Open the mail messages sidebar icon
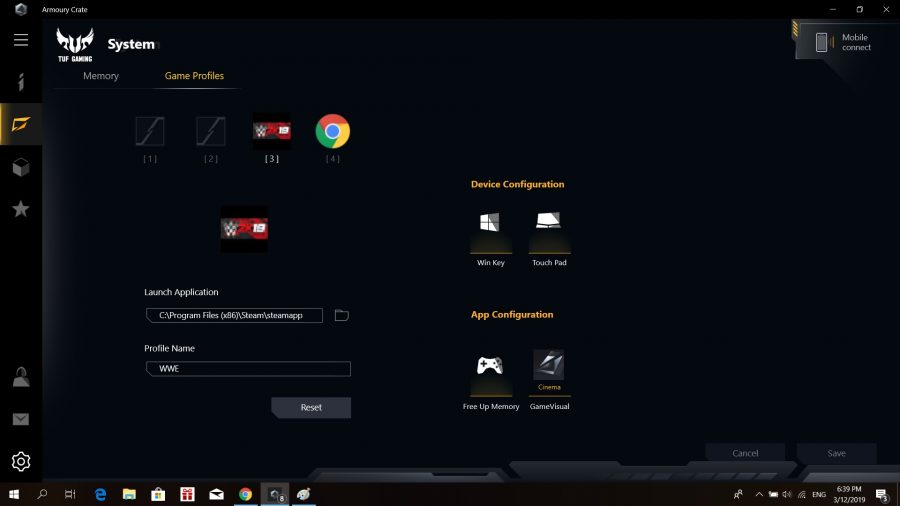Screen dimensions: 900x506 (x=21, y=419)
